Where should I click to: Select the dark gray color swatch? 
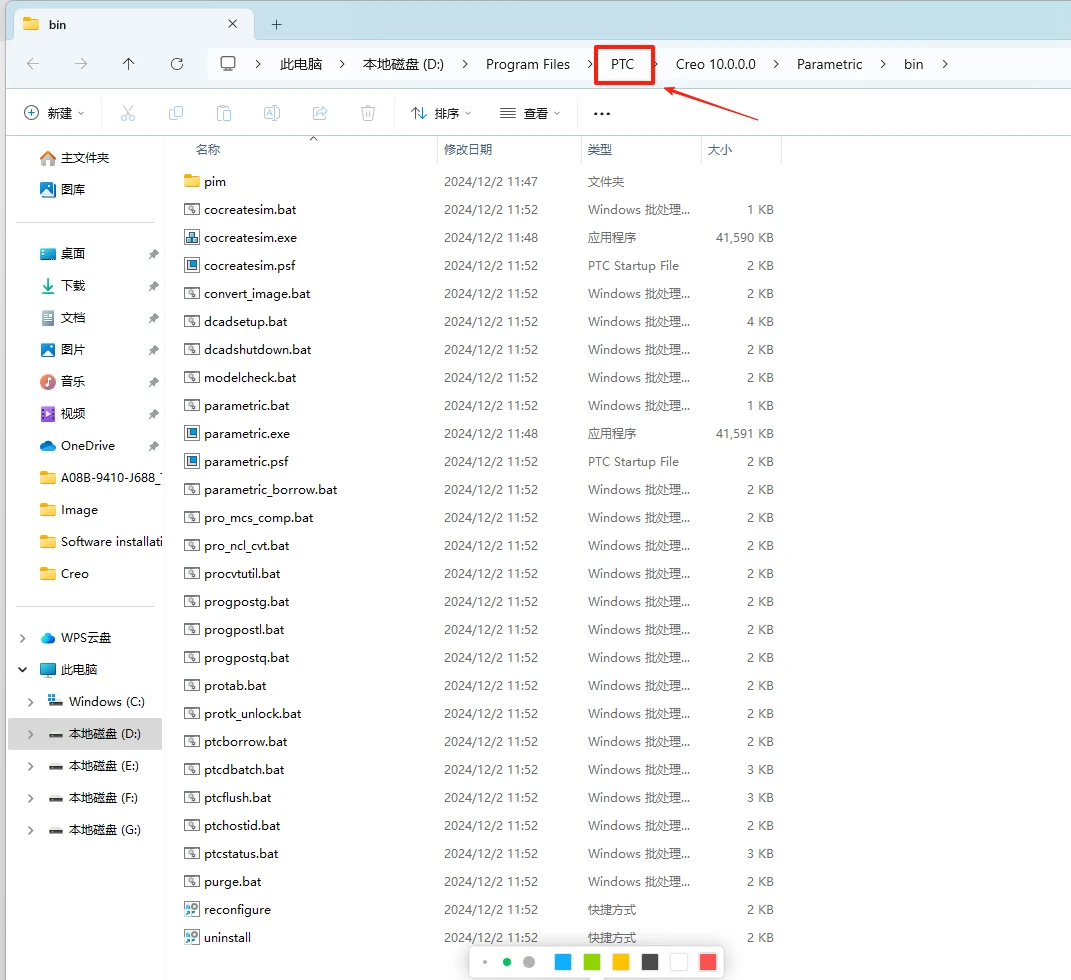click(650, 962)
